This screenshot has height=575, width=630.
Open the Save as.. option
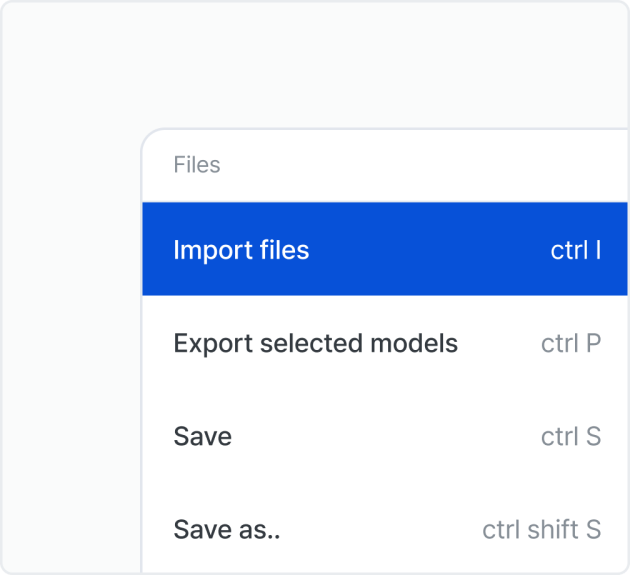(227, 529)
